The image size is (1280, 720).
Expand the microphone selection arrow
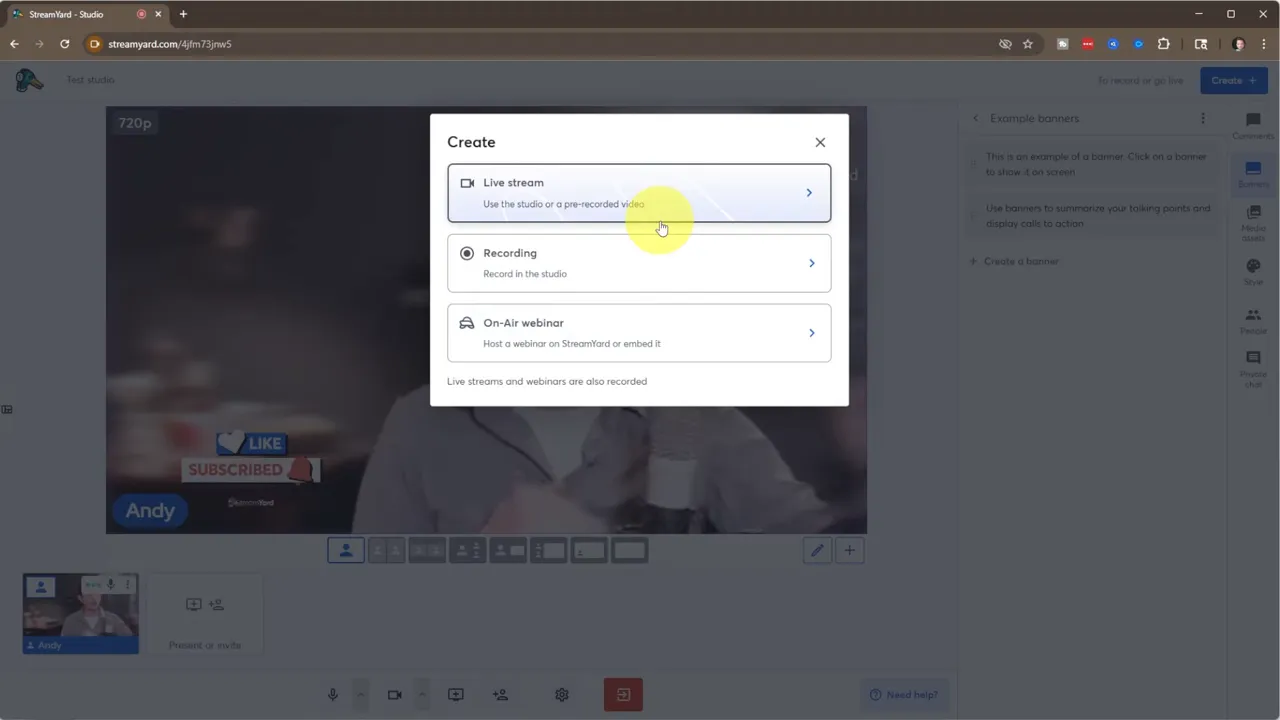pyautogui.click(x=360, y=694)
